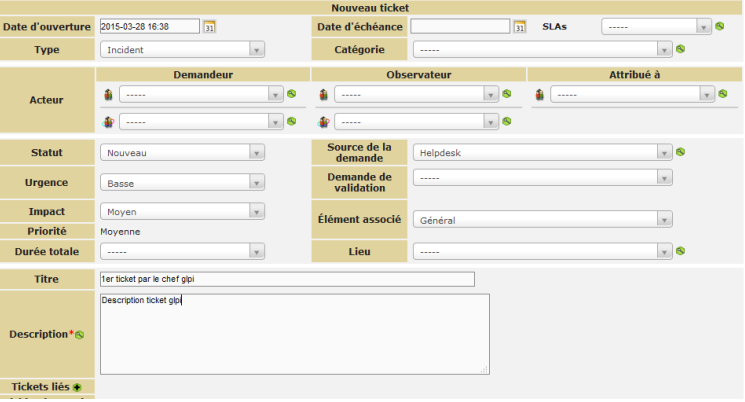Expand the Statut dropdown set to Nouveau
This screenshot has width=745, height=402.
click(x=182, y=153)
